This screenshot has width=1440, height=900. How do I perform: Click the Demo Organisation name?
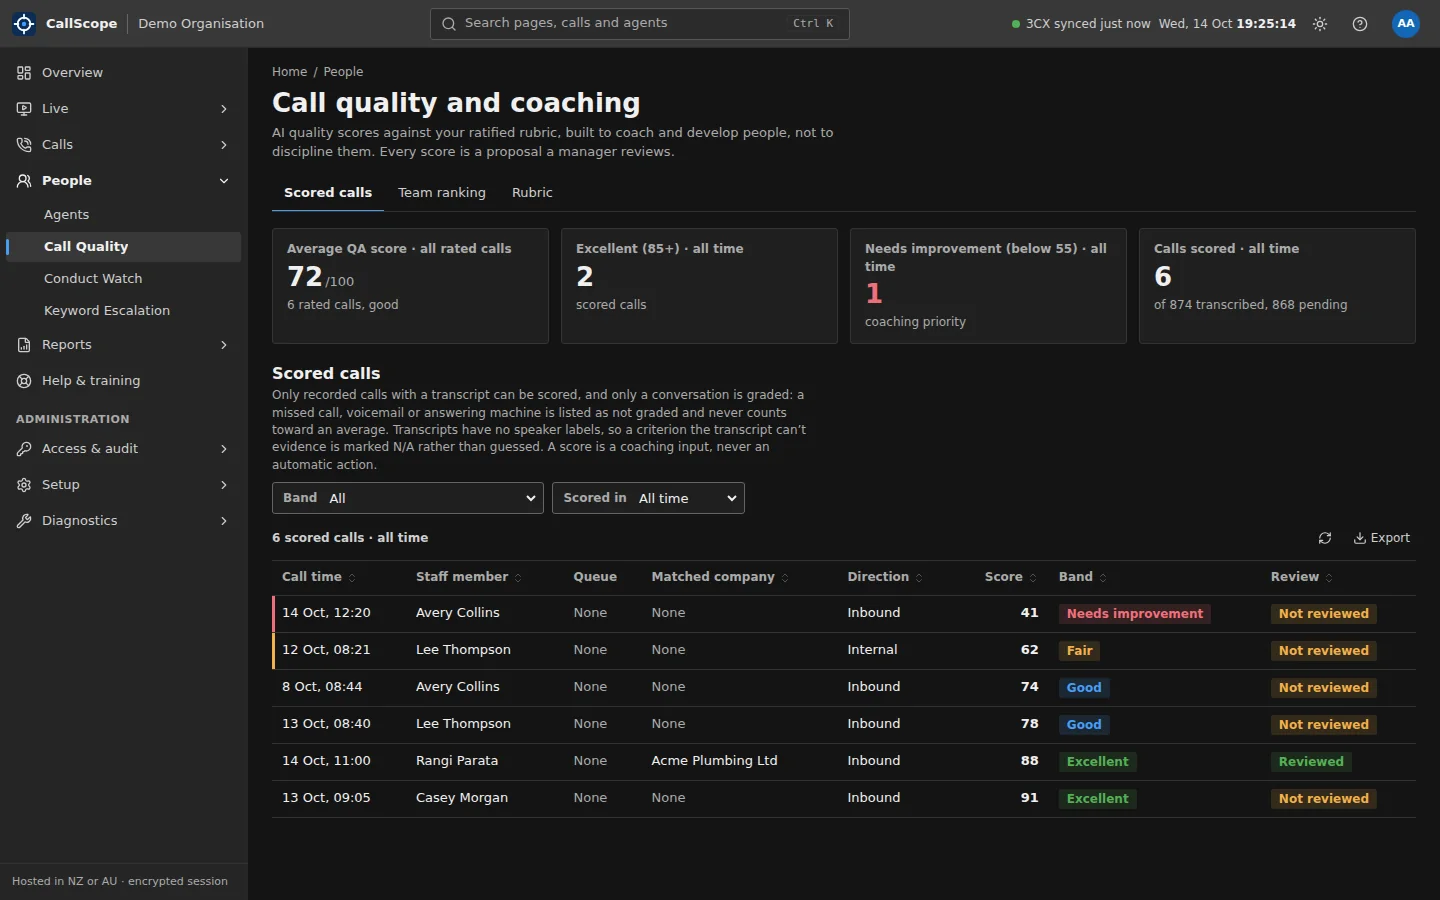(201, 24)
